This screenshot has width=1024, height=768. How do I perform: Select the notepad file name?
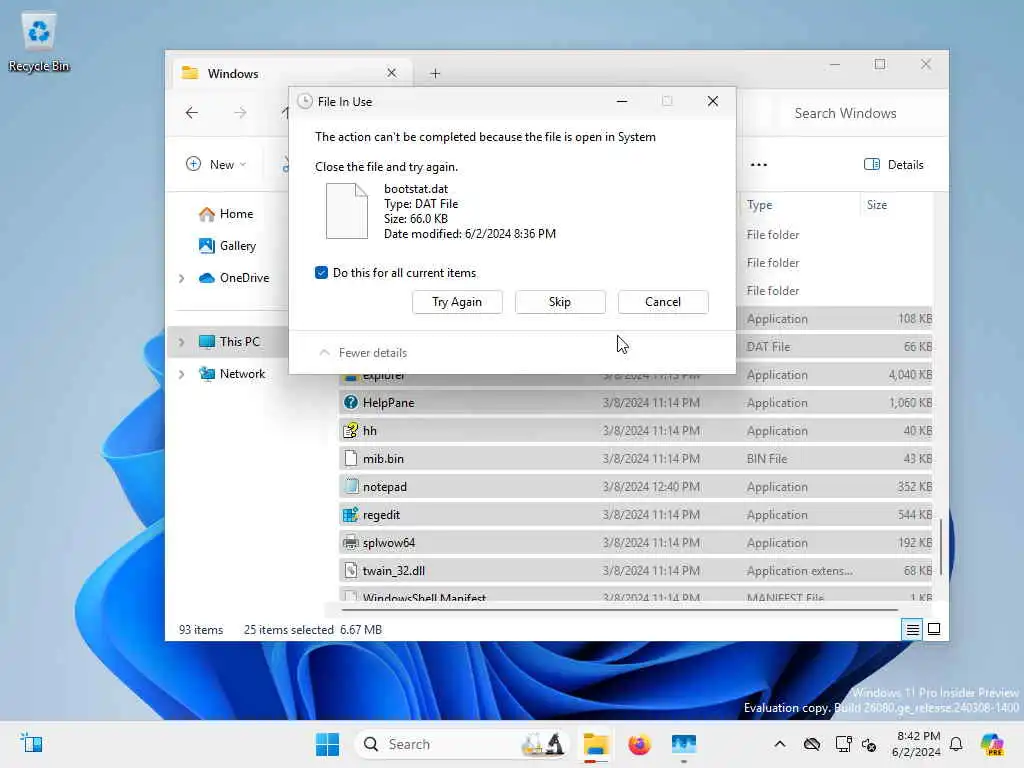click(x=385, y=487)
